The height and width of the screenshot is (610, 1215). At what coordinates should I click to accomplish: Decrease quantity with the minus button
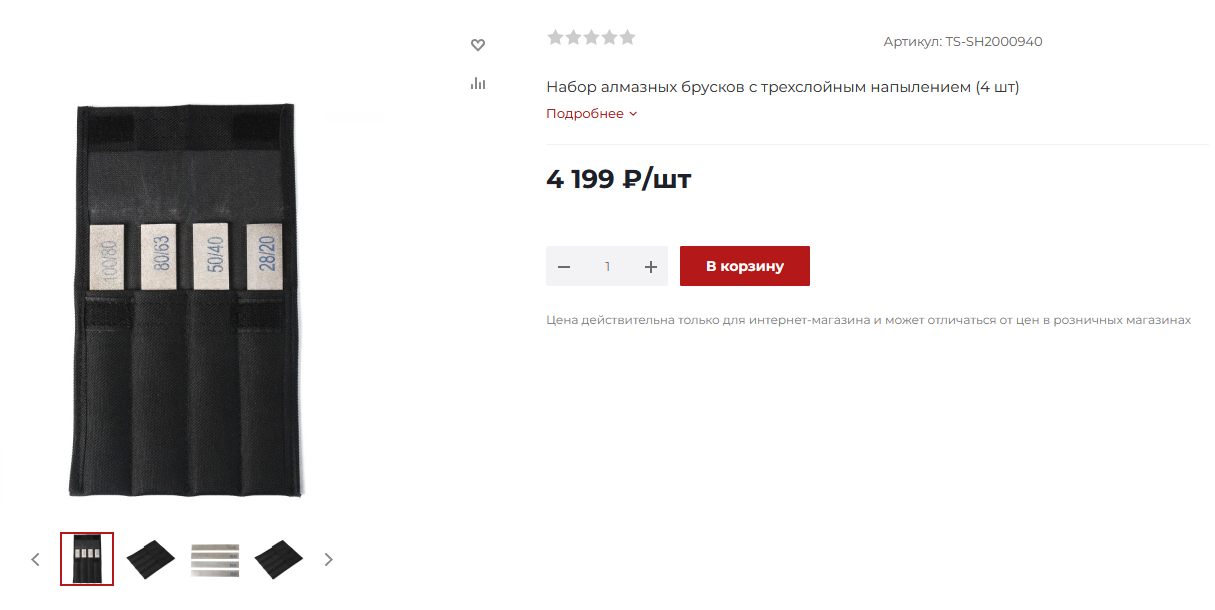(564, 267)
